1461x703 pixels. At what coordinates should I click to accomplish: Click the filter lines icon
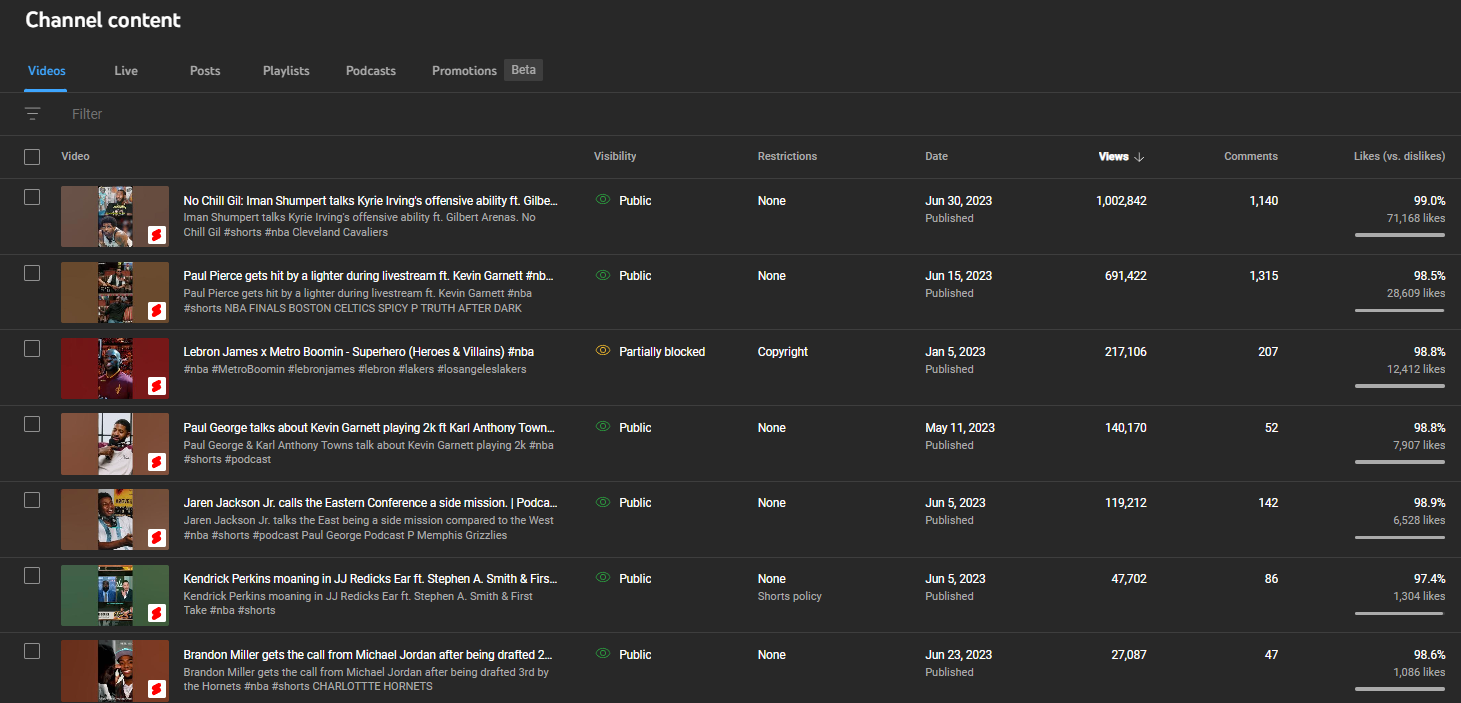[33, 114]
